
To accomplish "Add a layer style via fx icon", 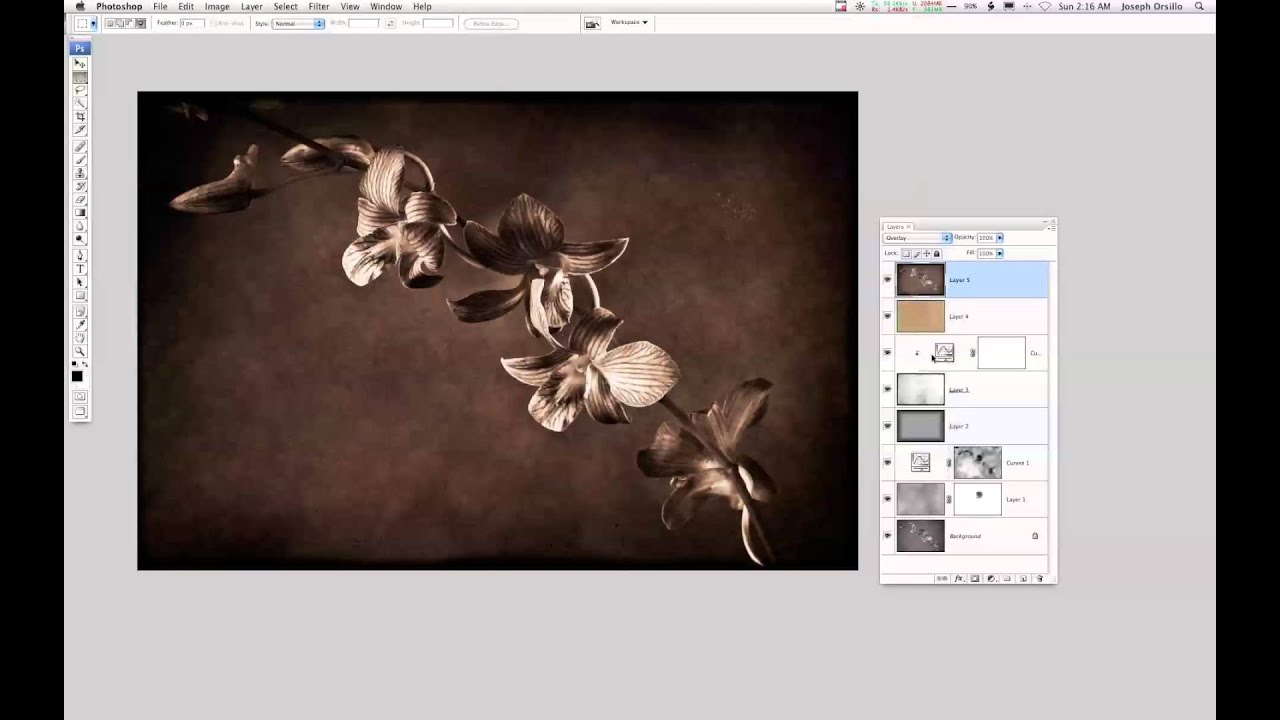I will tap(959, 579).
